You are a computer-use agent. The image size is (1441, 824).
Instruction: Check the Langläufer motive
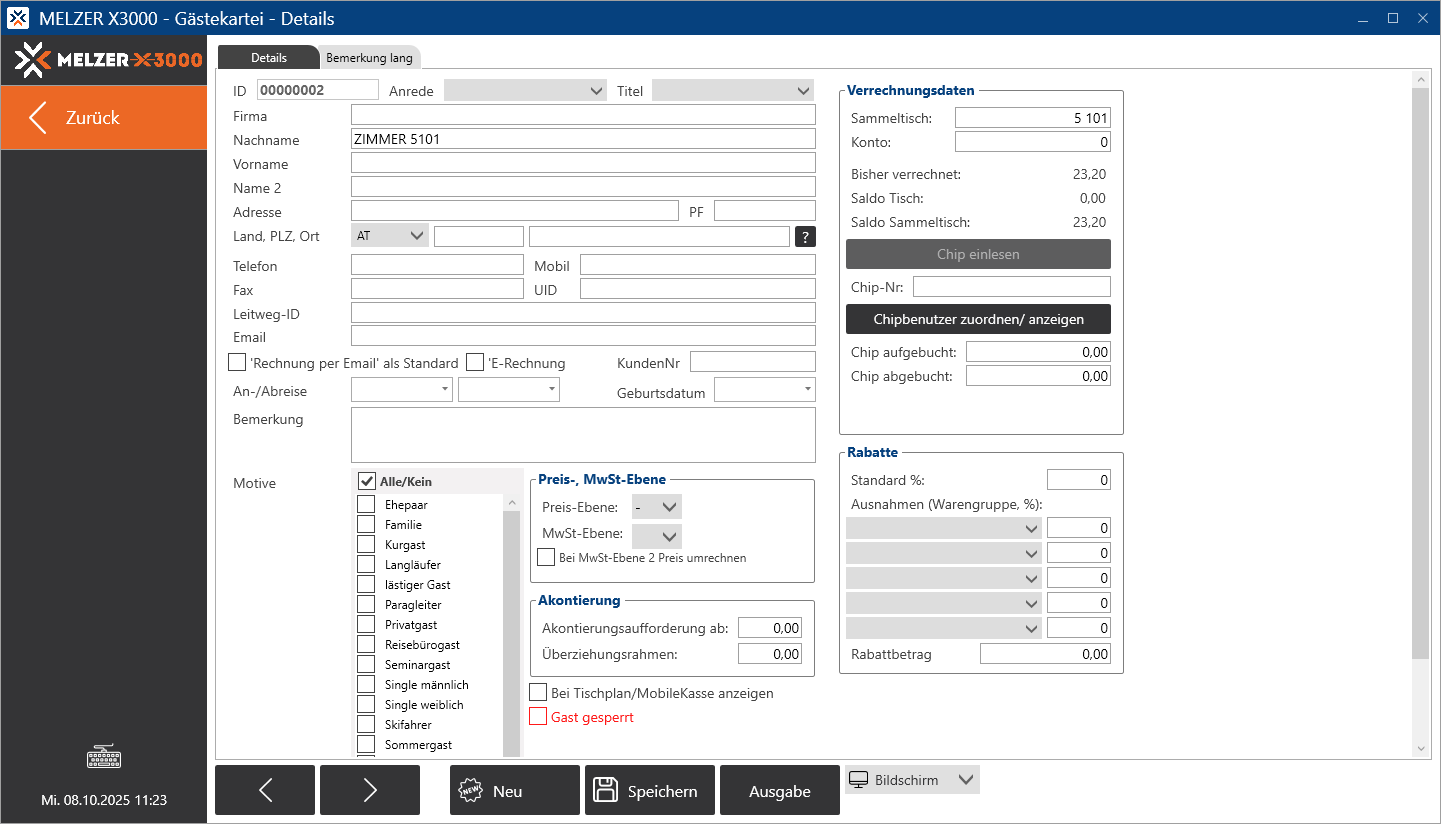(366, 564)
